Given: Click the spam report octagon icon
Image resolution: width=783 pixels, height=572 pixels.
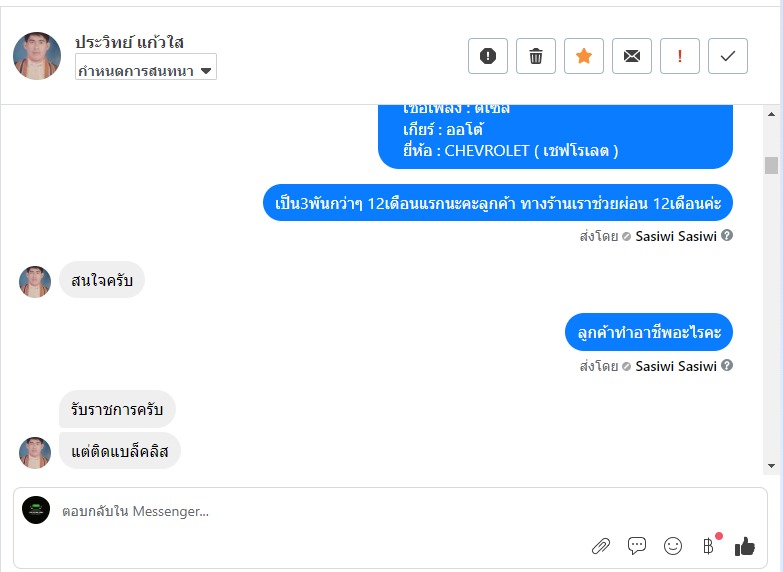Looking at the screenshot, I should point(488,56).
